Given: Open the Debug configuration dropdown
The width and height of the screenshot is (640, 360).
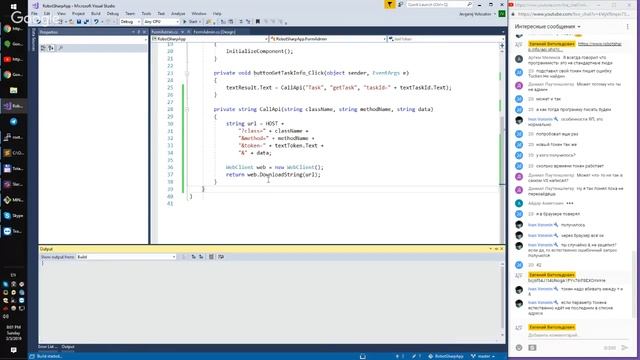Looking at the screenshot, I should [x=130, y=22].
